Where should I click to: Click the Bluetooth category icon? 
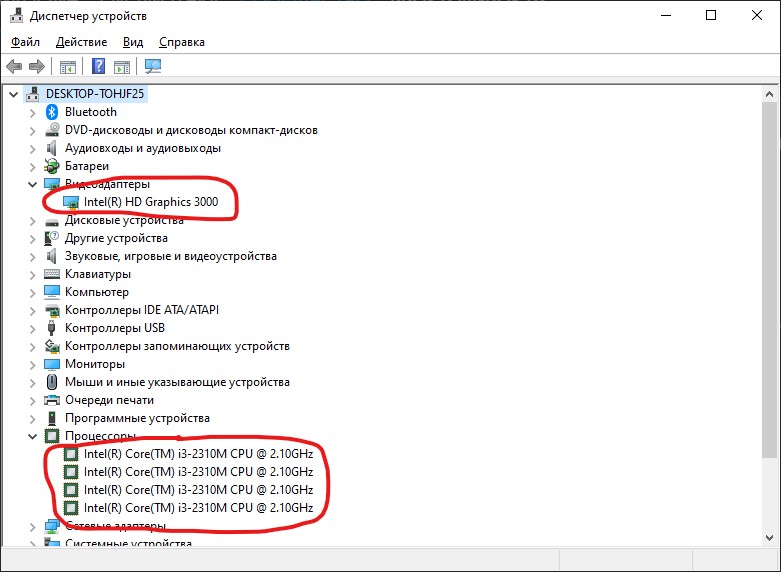click(52, 112)
